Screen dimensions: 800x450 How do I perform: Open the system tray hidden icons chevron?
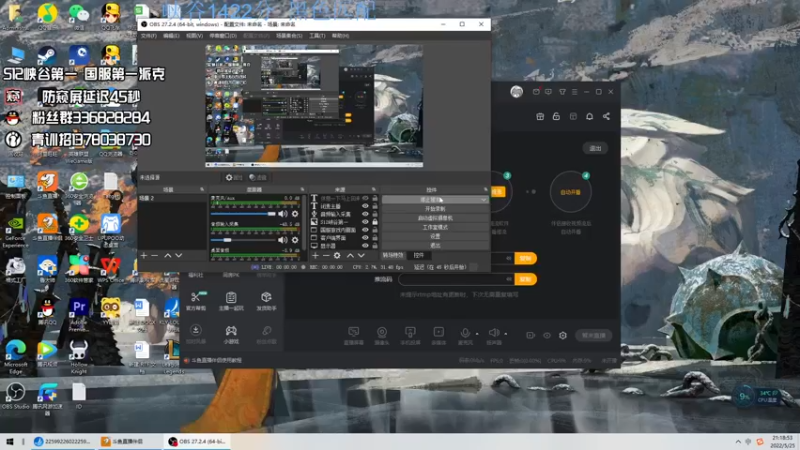point(738,442)
